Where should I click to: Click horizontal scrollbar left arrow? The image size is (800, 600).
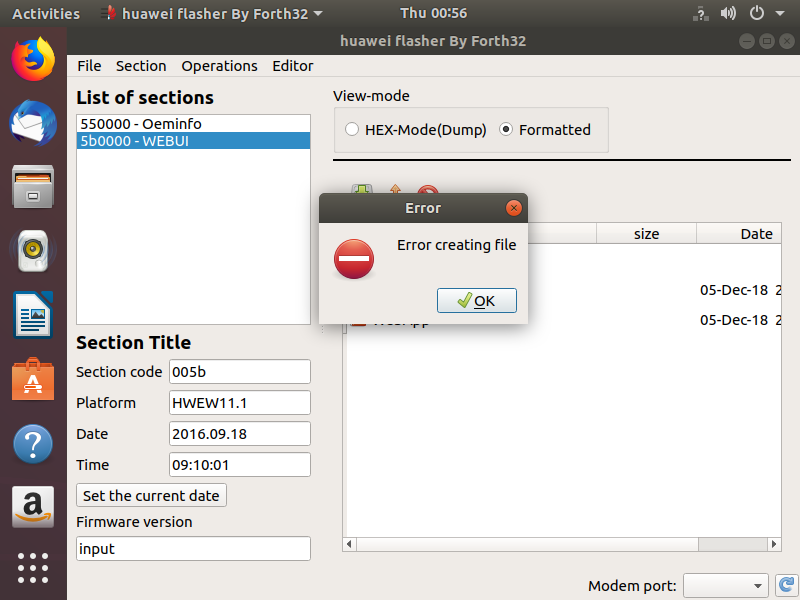349,544
